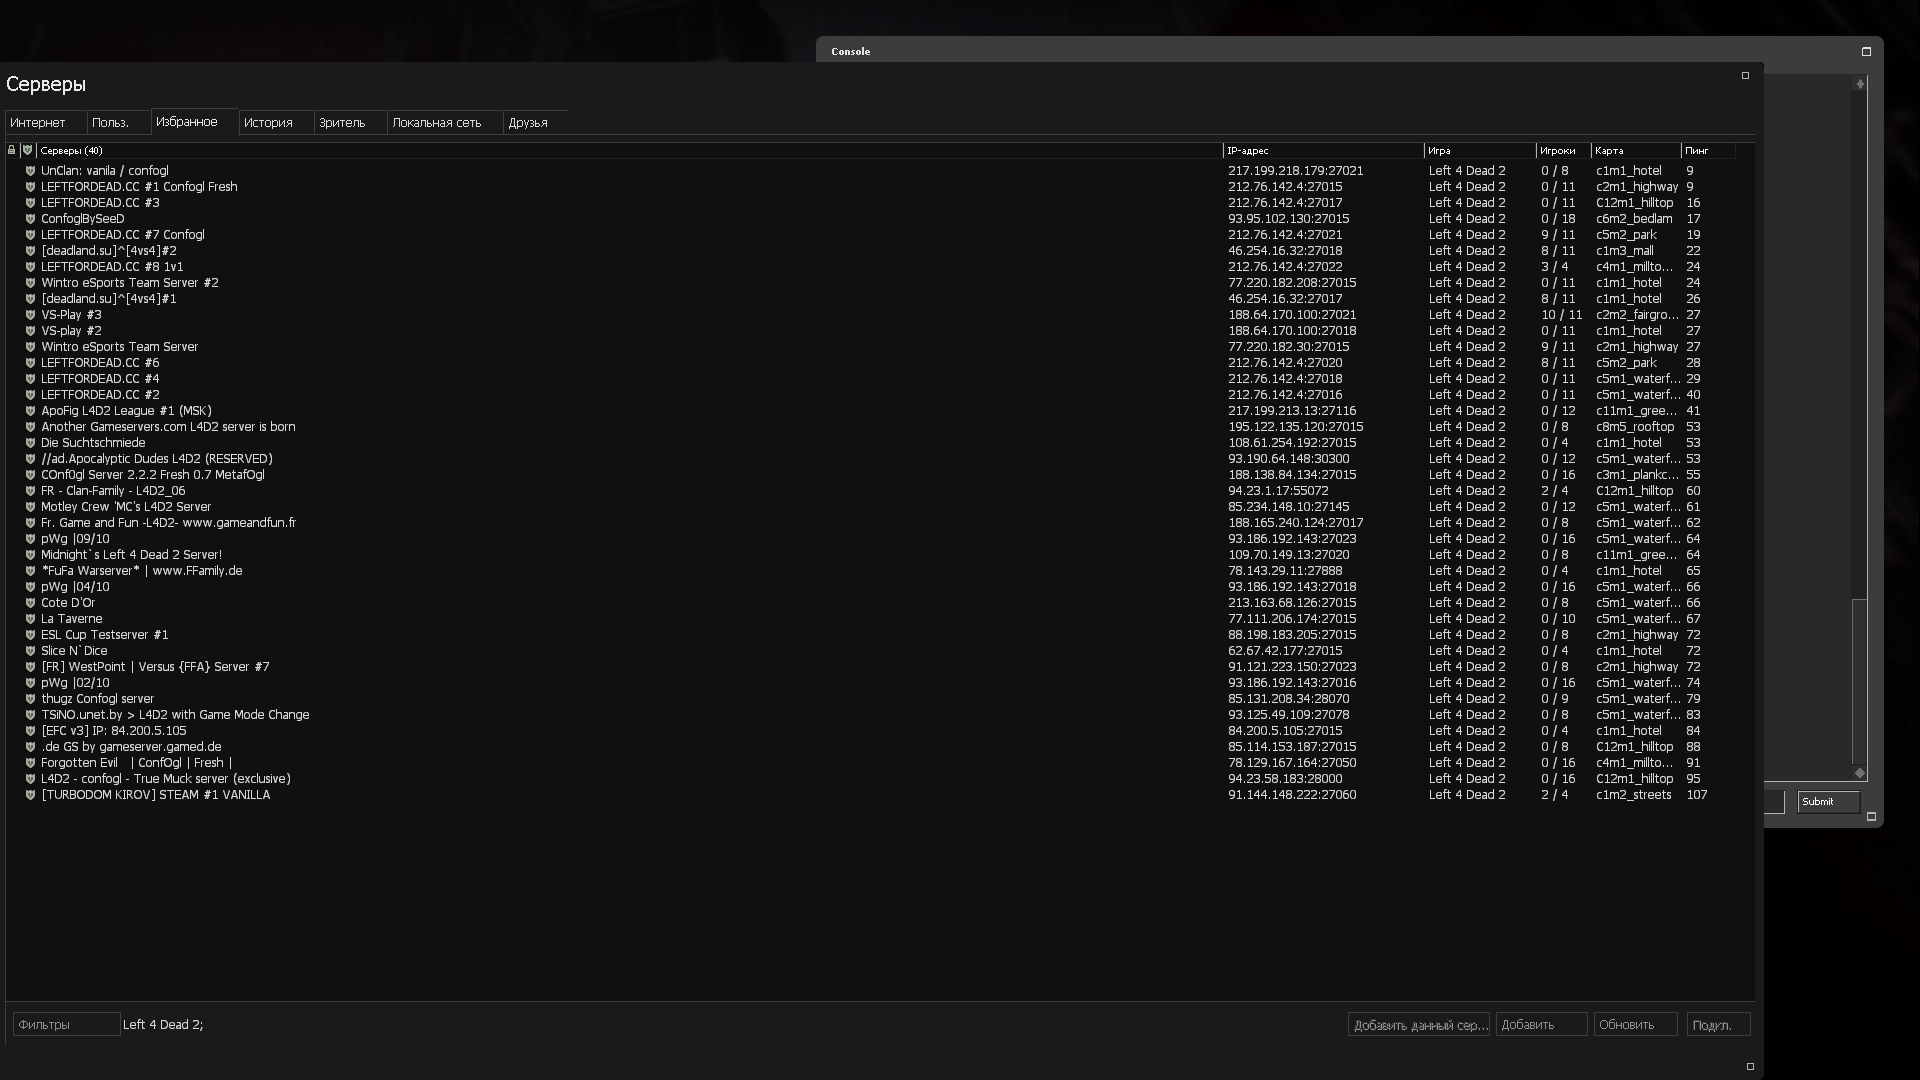This screenshot has height=1080, width=1920.
Task: Click the Console Submit button
Action: tap(1828, 802)
